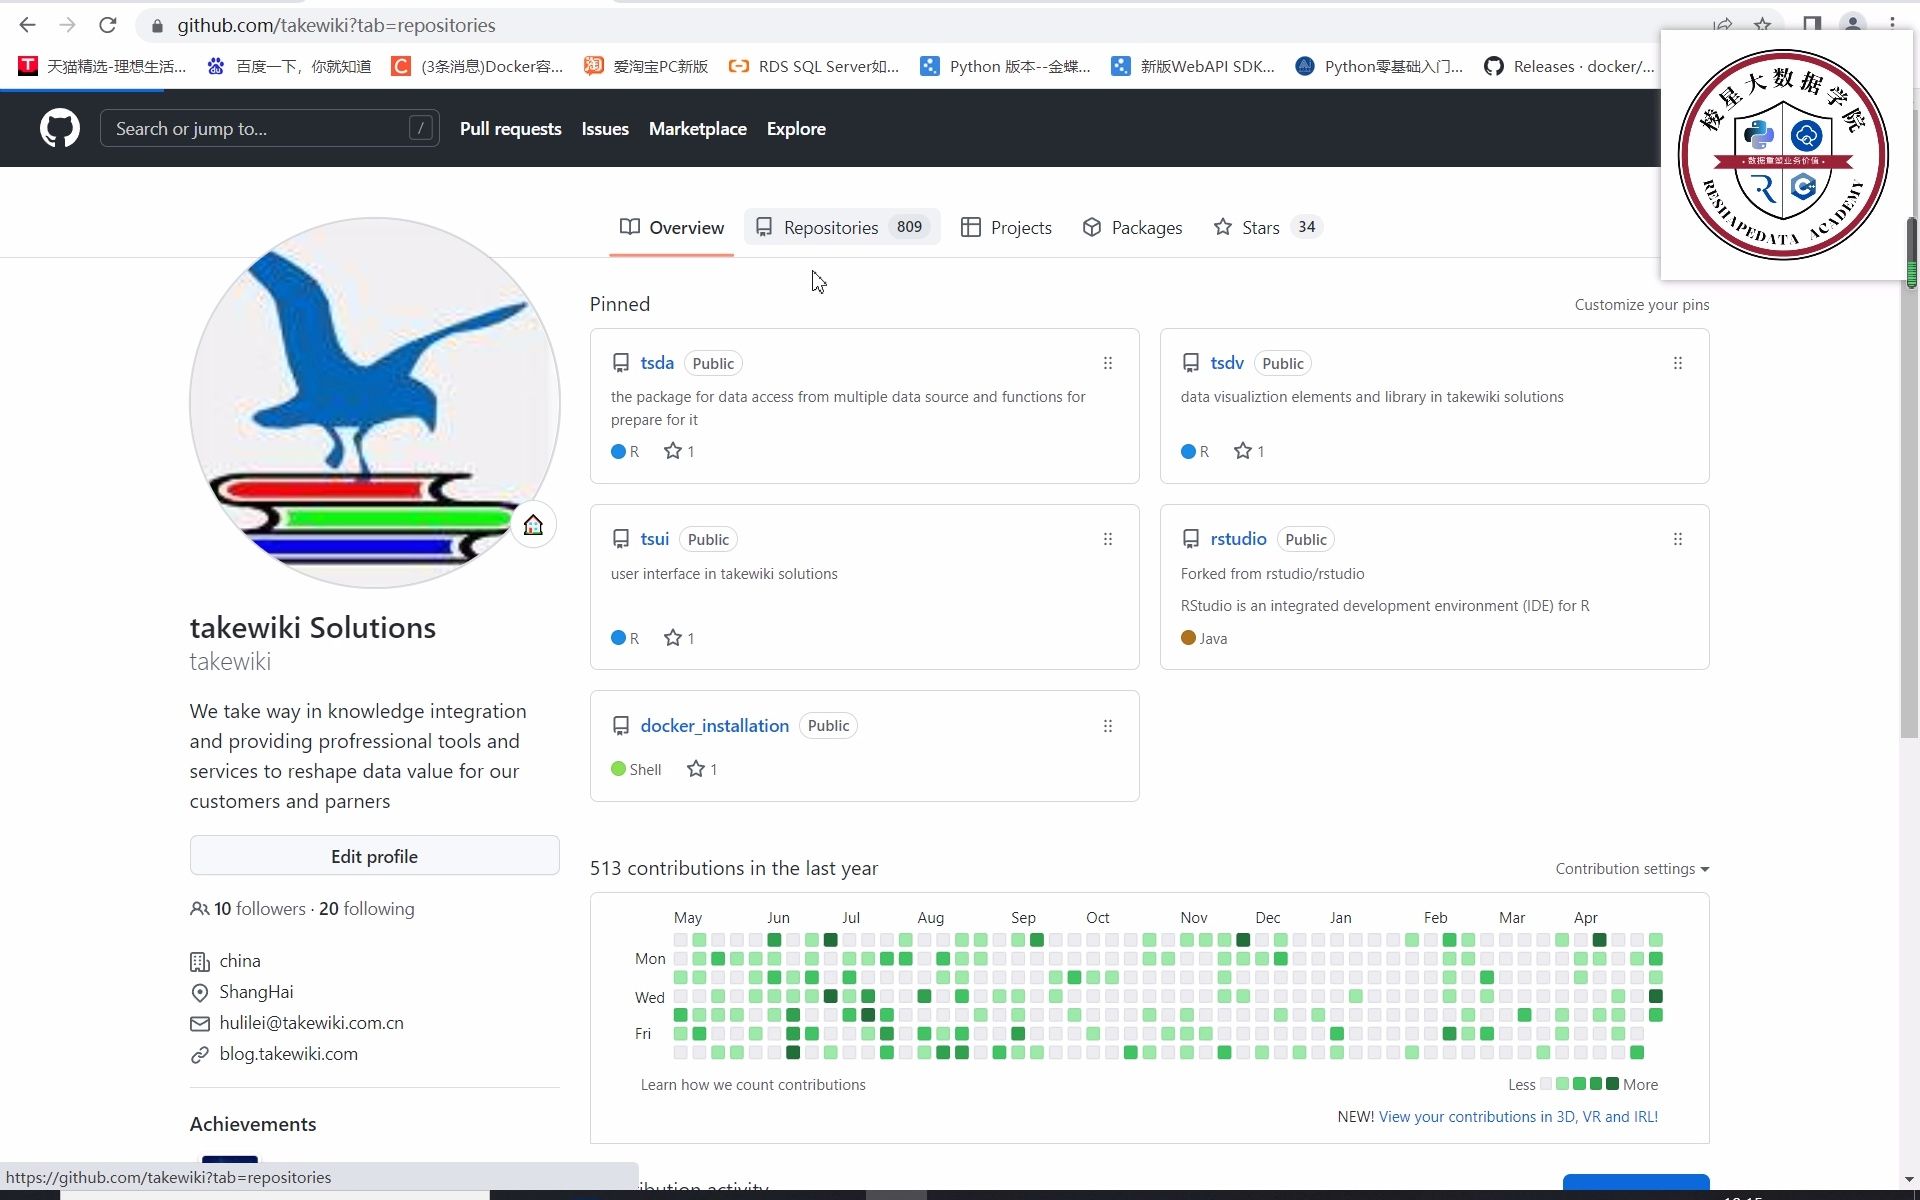Click the drag handle on rstudio card
The width and height of the screenshot is (1920, 1200).
click(x=1677, y=539)
